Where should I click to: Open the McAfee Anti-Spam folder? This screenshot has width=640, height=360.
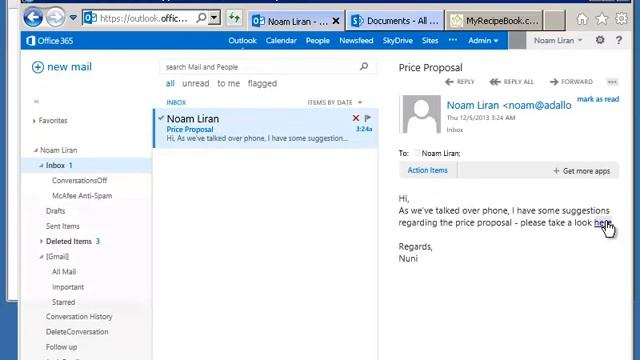click(82, 196)
